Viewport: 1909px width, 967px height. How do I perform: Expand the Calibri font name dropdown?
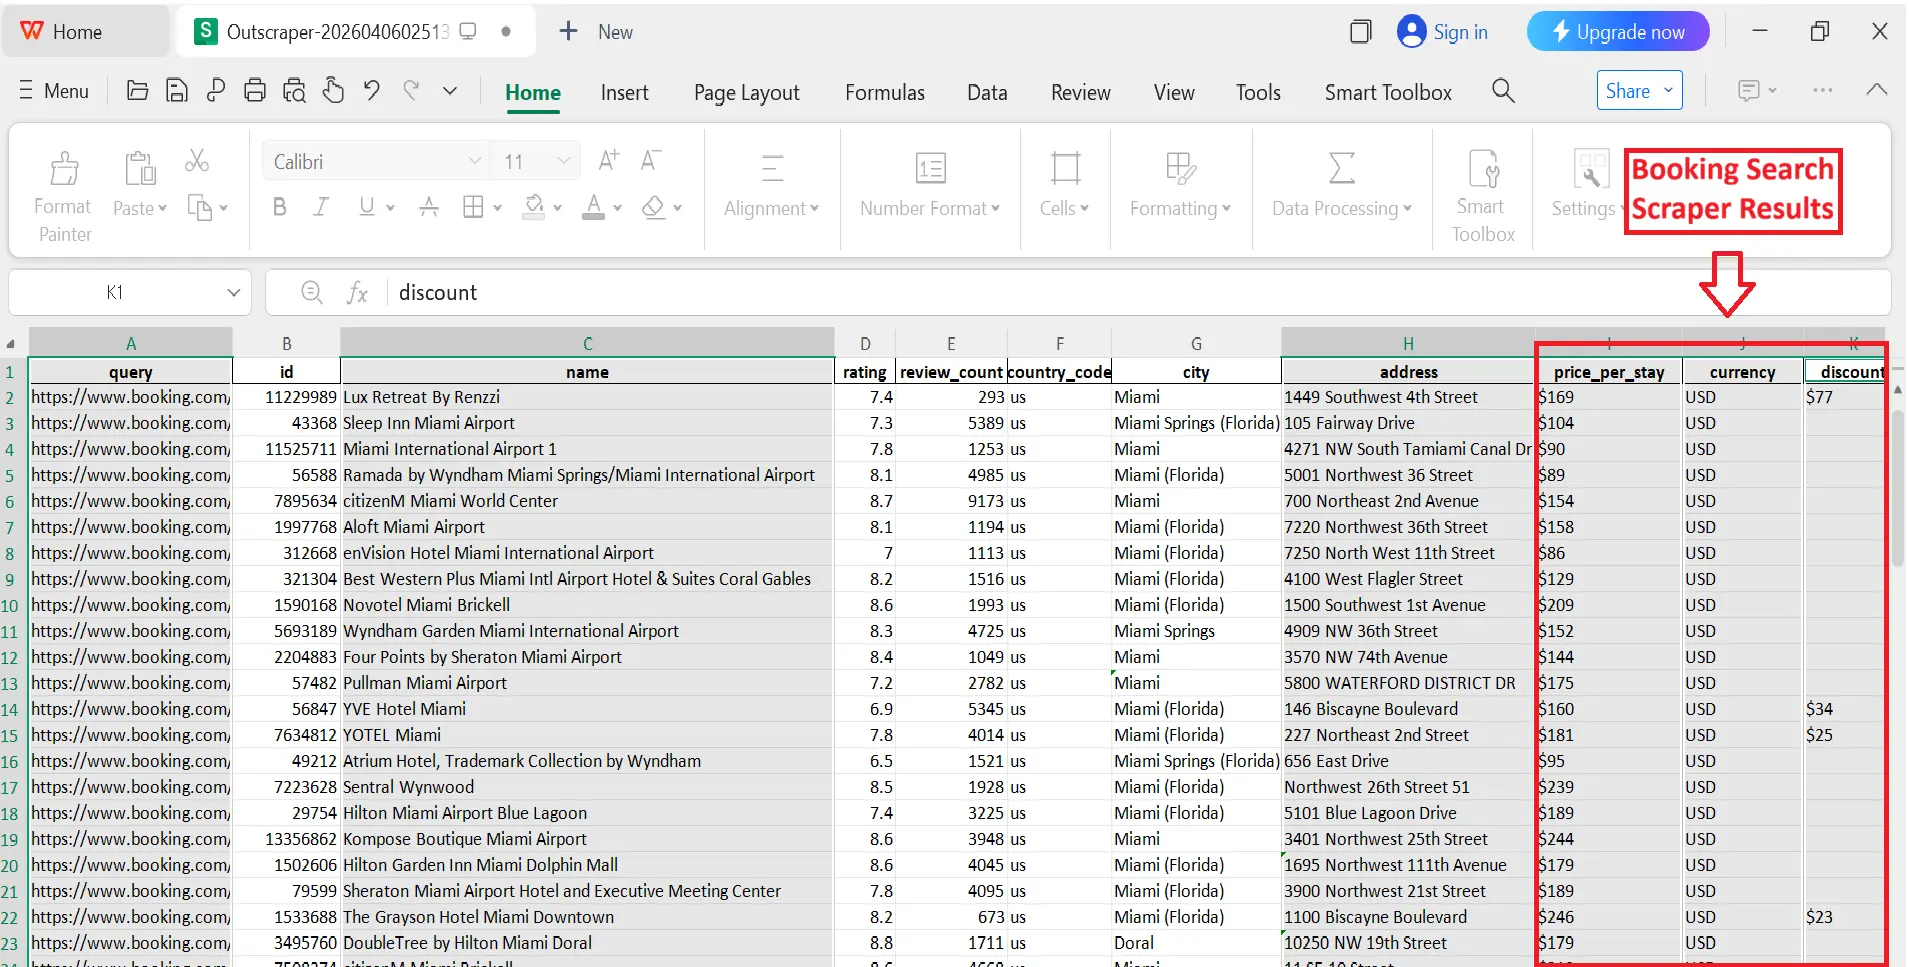(474, 162)
